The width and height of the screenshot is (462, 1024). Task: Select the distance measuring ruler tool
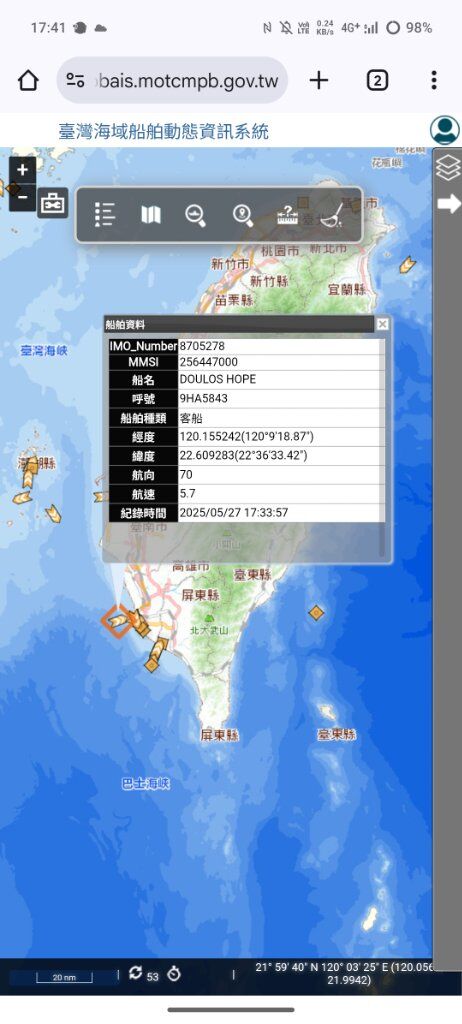tap(288, 215)
